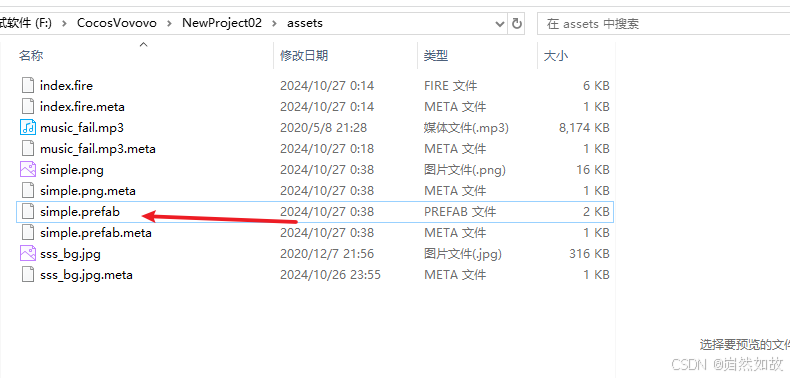Click the index.fire file icon
This screenshot has width=790, height=378.
click(28, 86)
